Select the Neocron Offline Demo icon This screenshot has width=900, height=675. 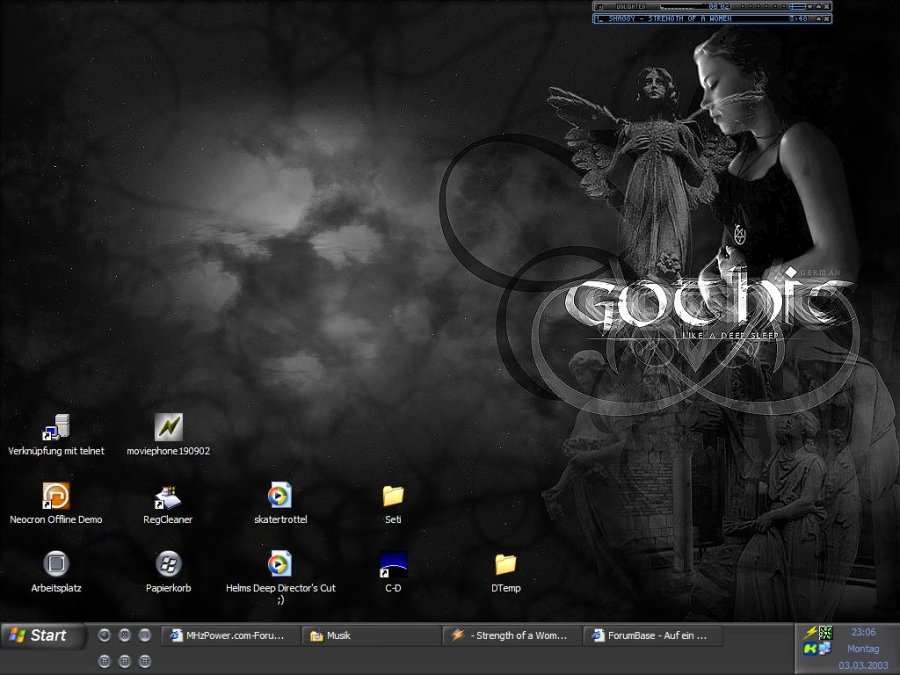pos(56,496)
